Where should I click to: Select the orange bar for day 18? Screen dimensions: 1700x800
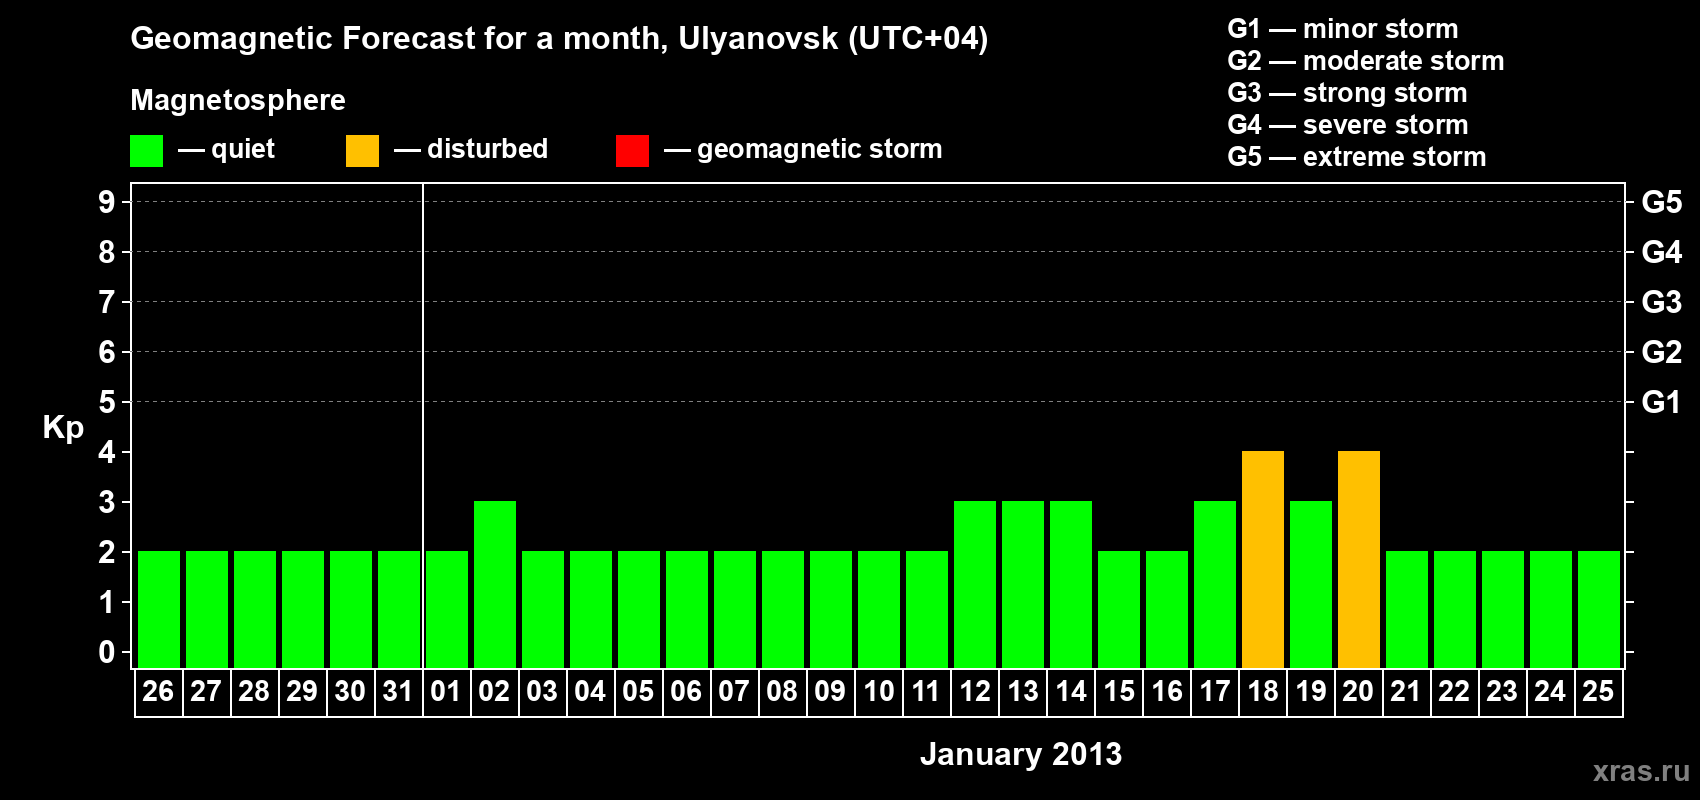point(1263,559)
